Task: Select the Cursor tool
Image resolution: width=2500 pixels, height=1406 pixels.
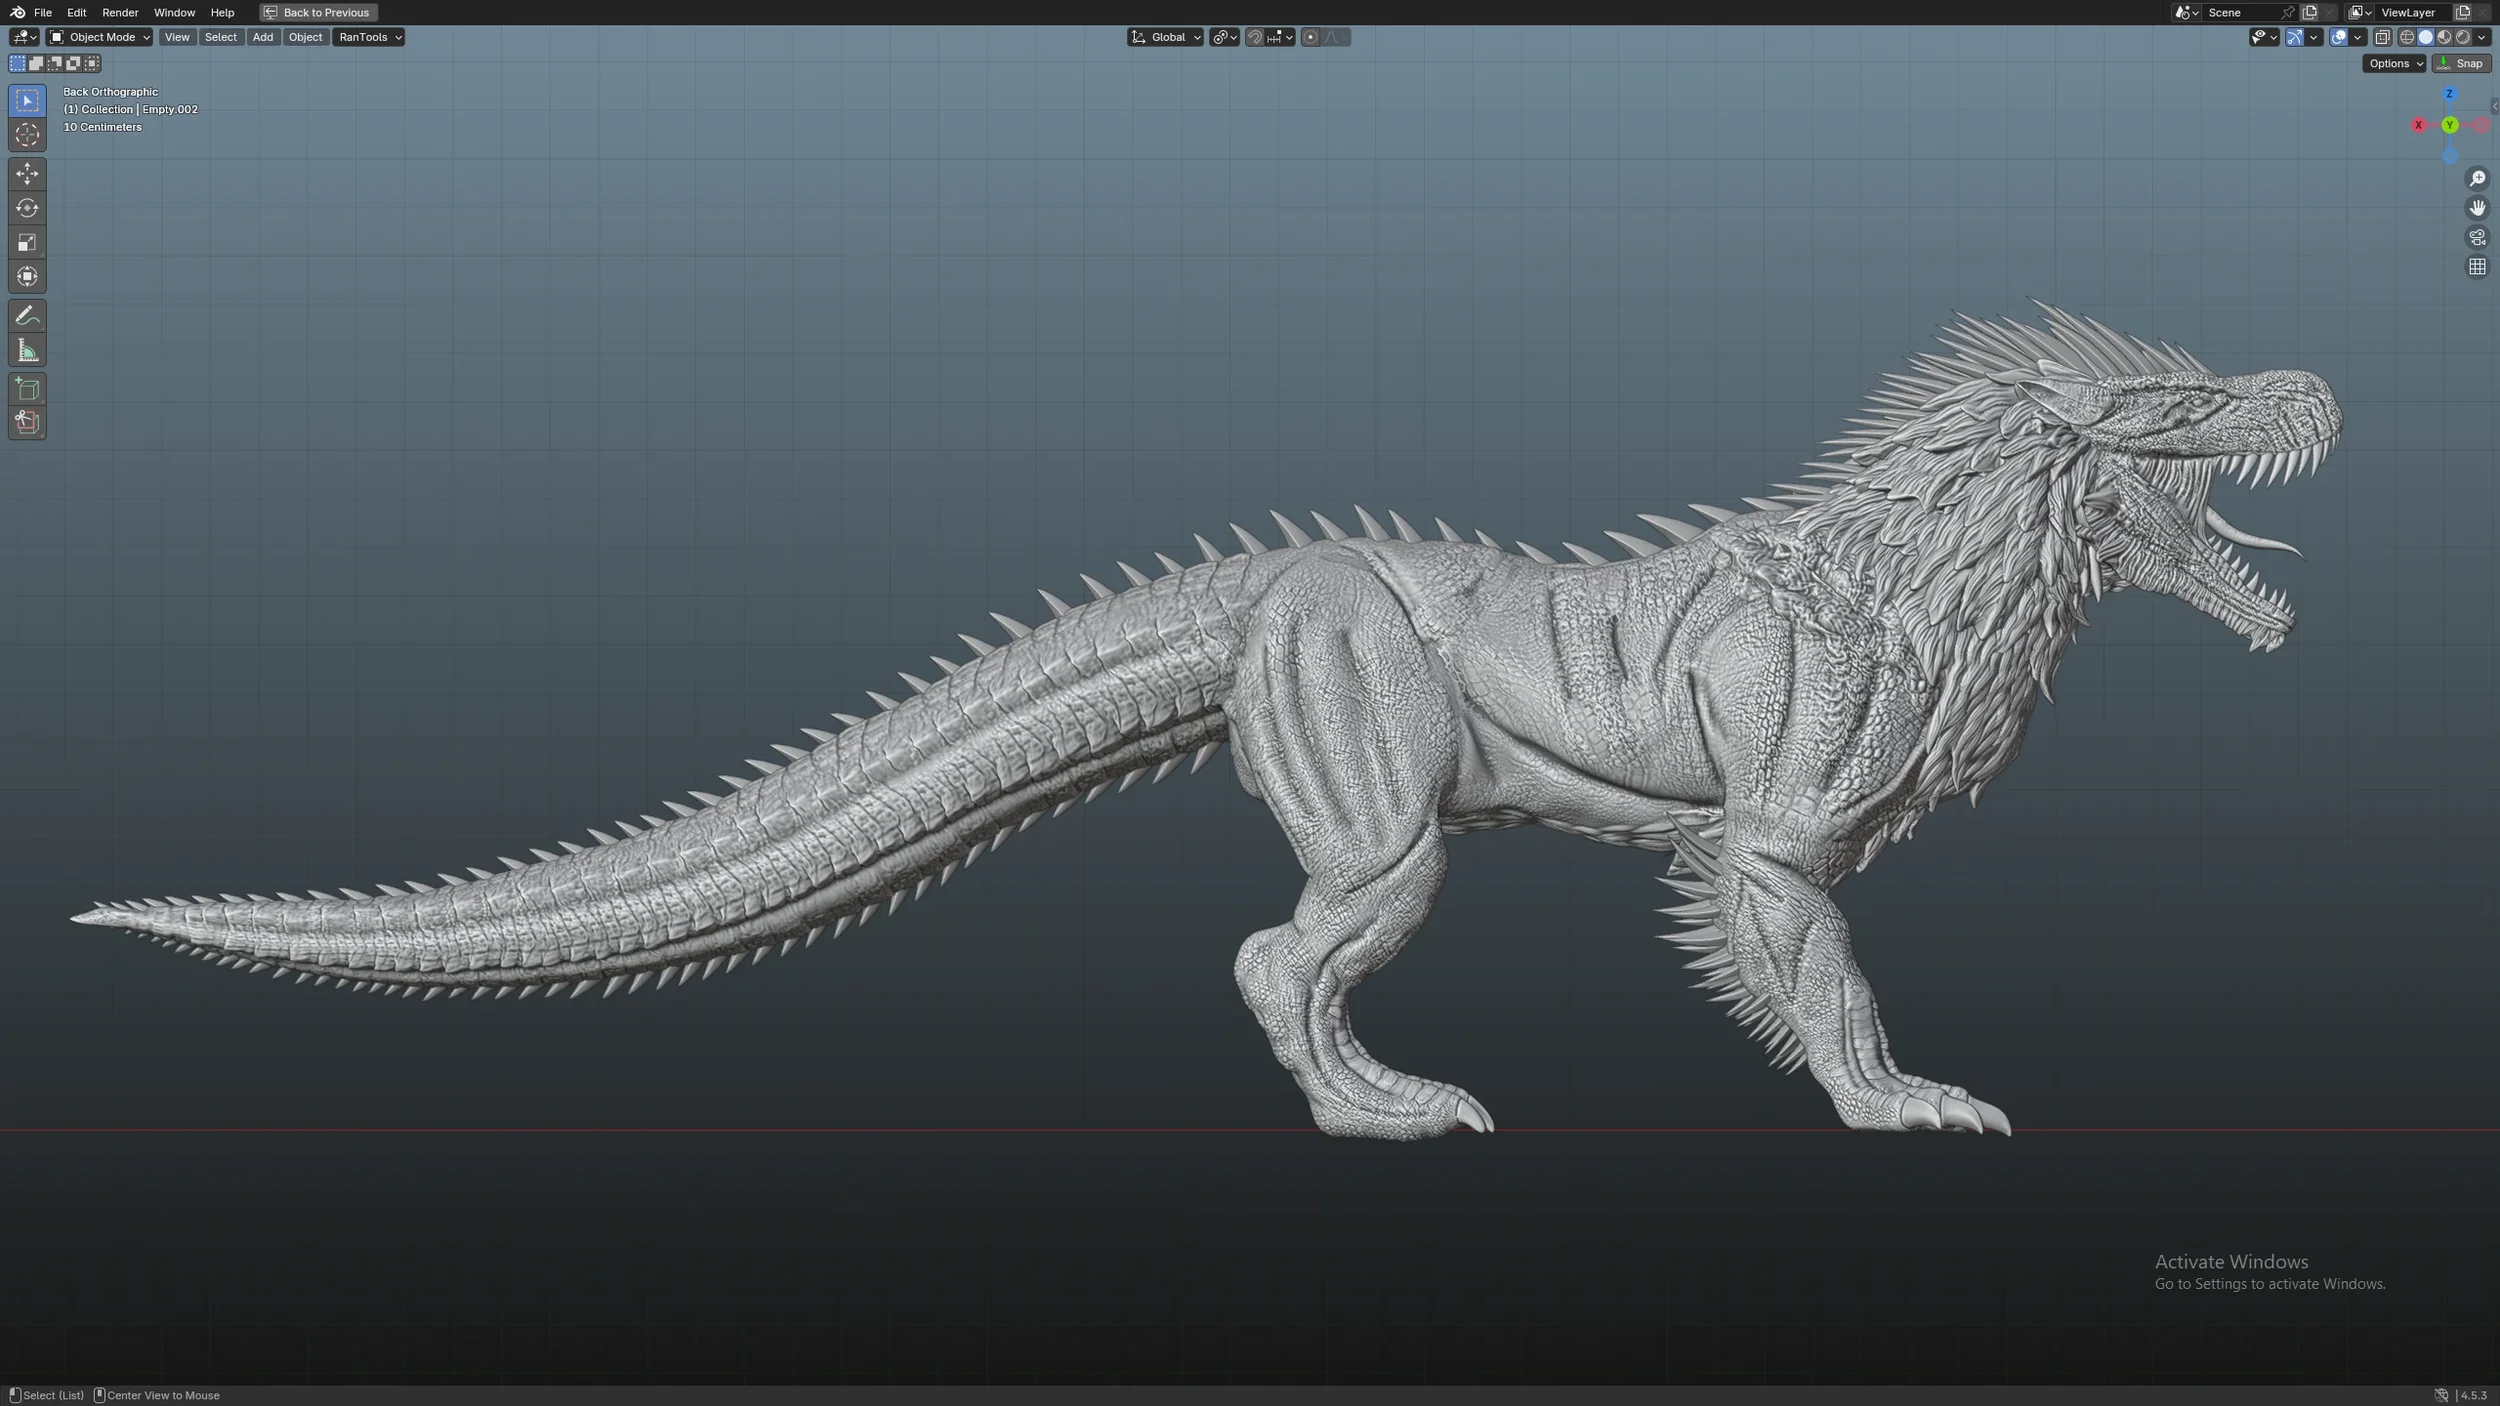Action: tap(27, 135)
